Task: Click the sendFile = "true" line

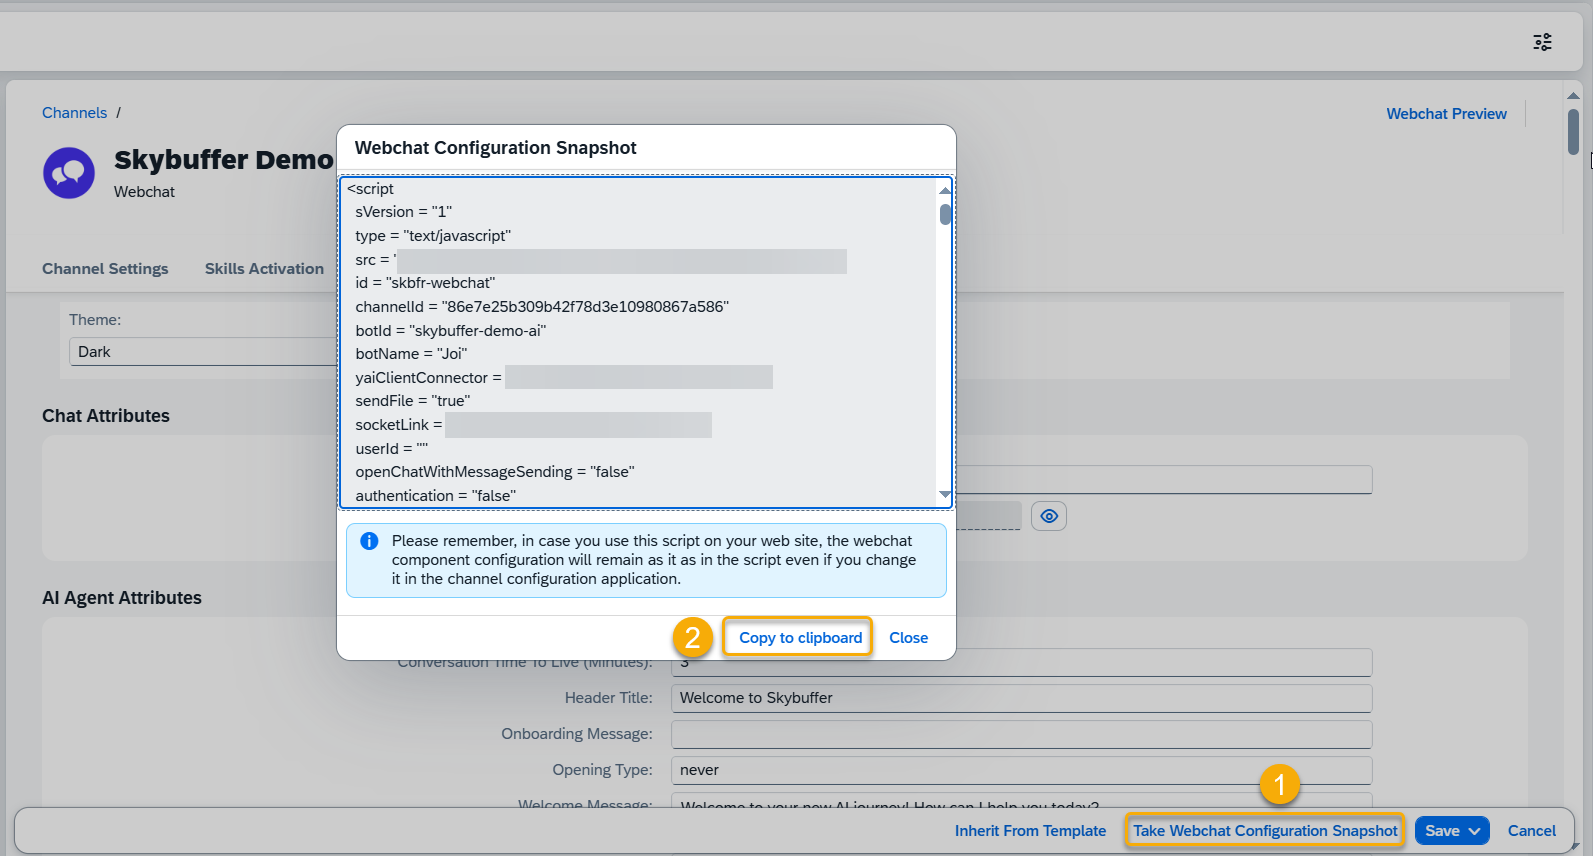Action: pyautogui.click(x=413, y=401)
